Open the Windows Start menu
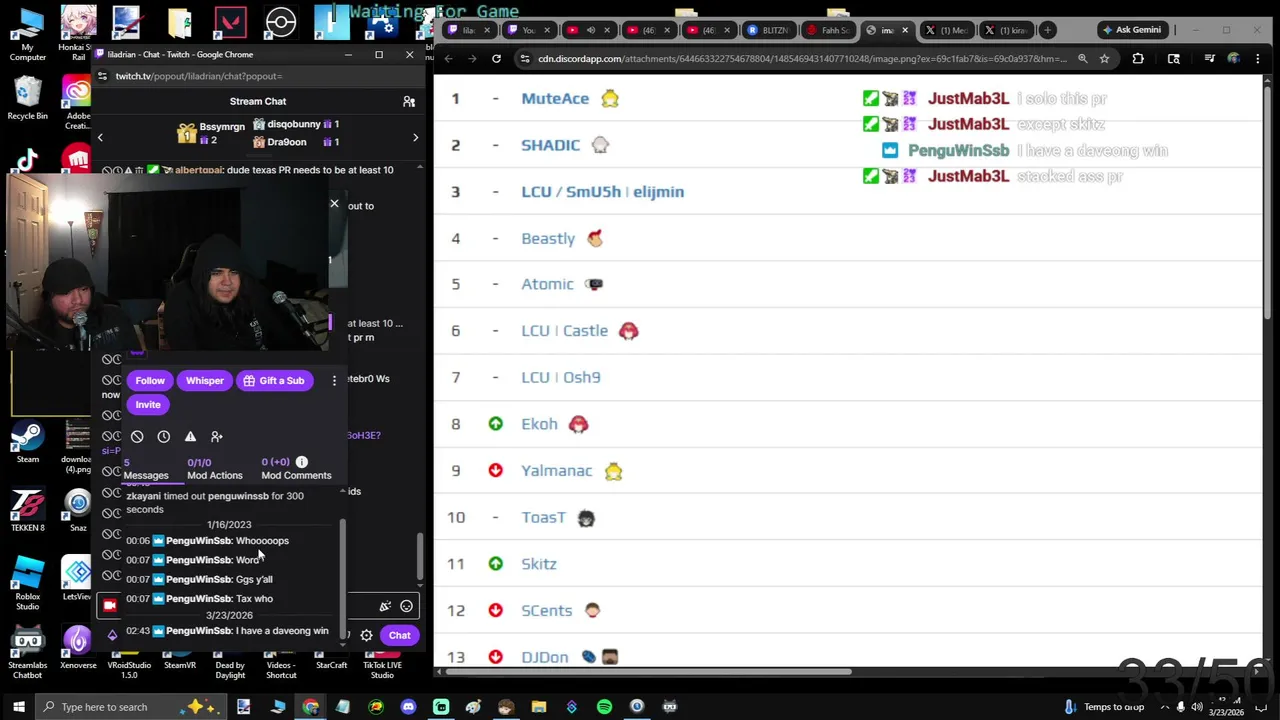Viewport: 1280px width, 720px height. (x=18, y=707)
